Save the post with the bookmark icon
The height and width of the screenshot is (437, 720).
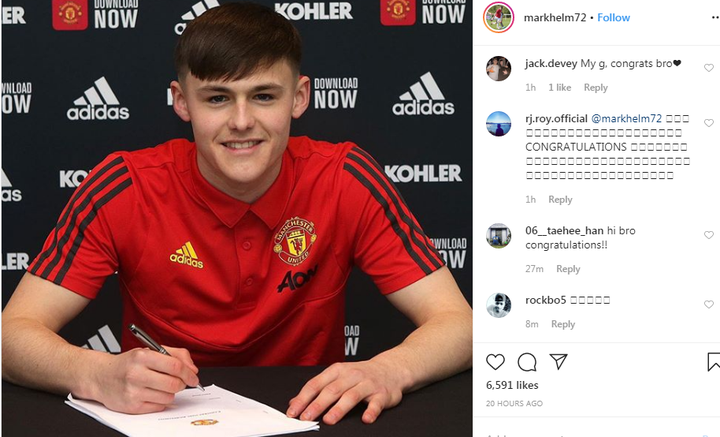(714, 362)
